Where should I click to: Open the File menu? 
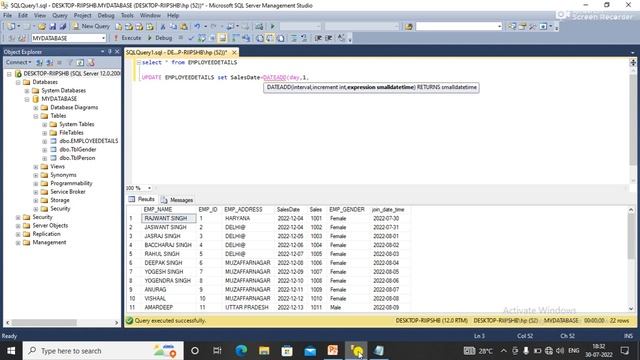7,16
